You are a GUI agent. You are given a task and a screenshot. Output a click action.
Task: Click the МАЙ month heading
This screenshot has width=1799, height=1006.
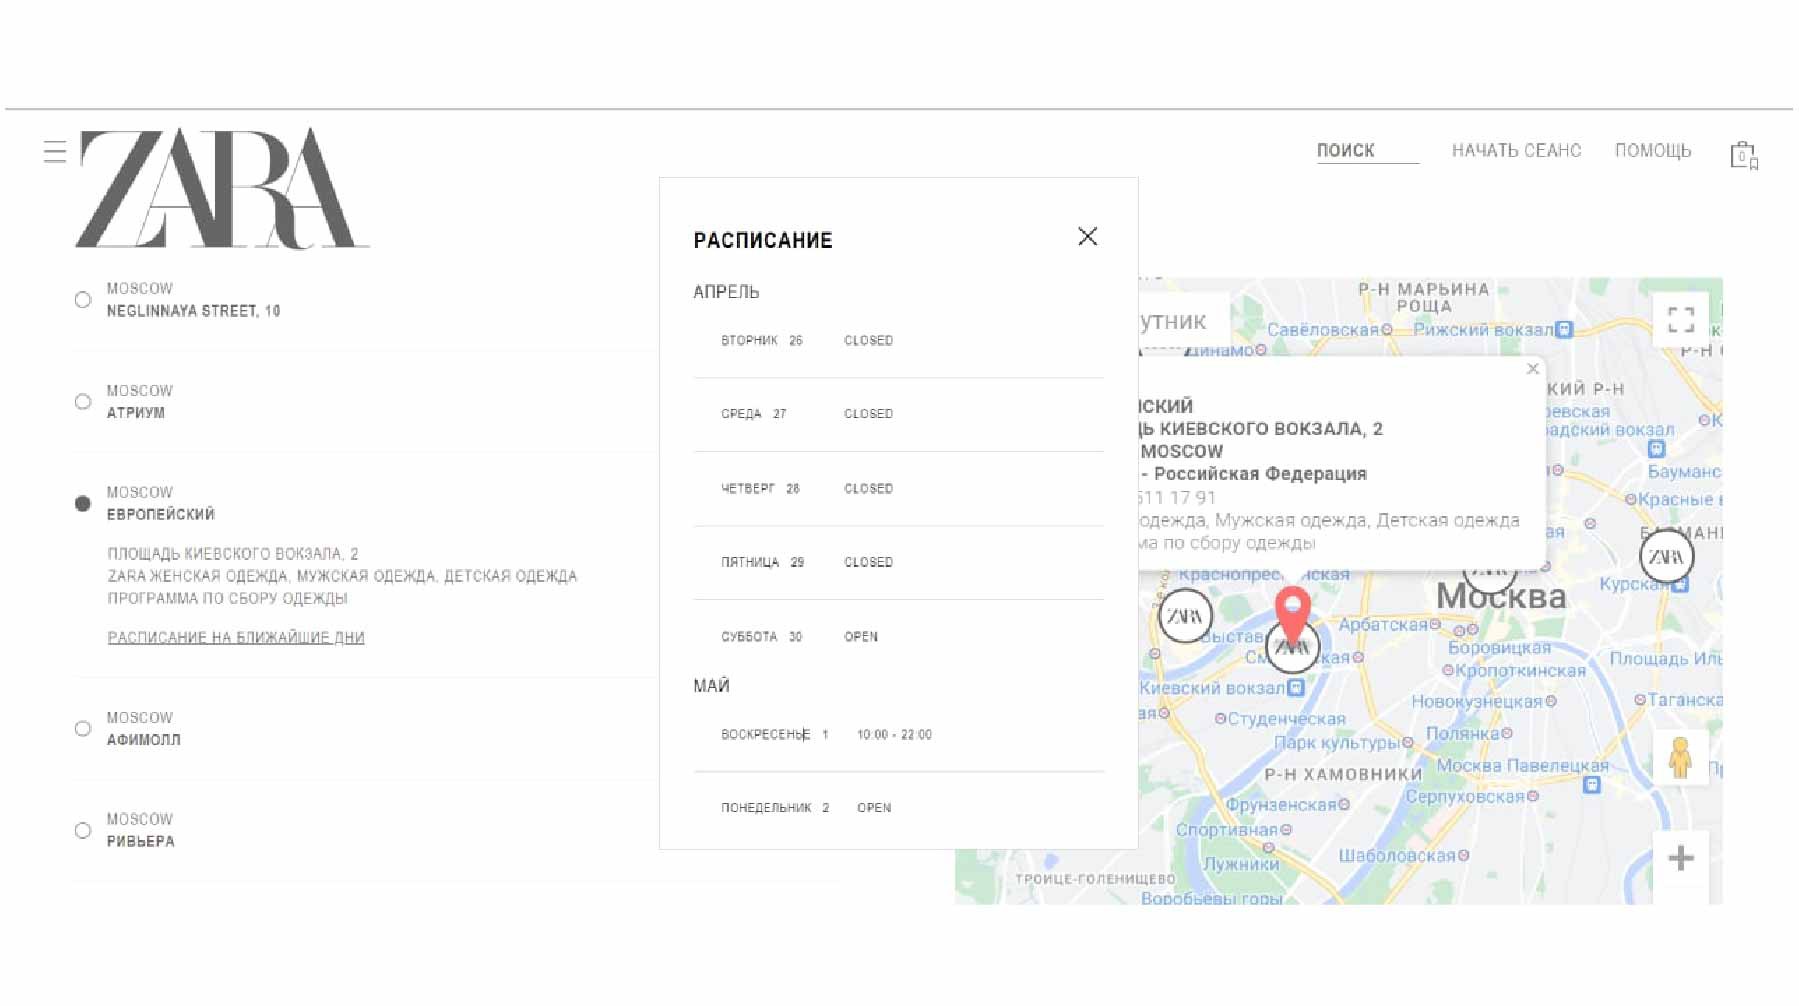711,686
